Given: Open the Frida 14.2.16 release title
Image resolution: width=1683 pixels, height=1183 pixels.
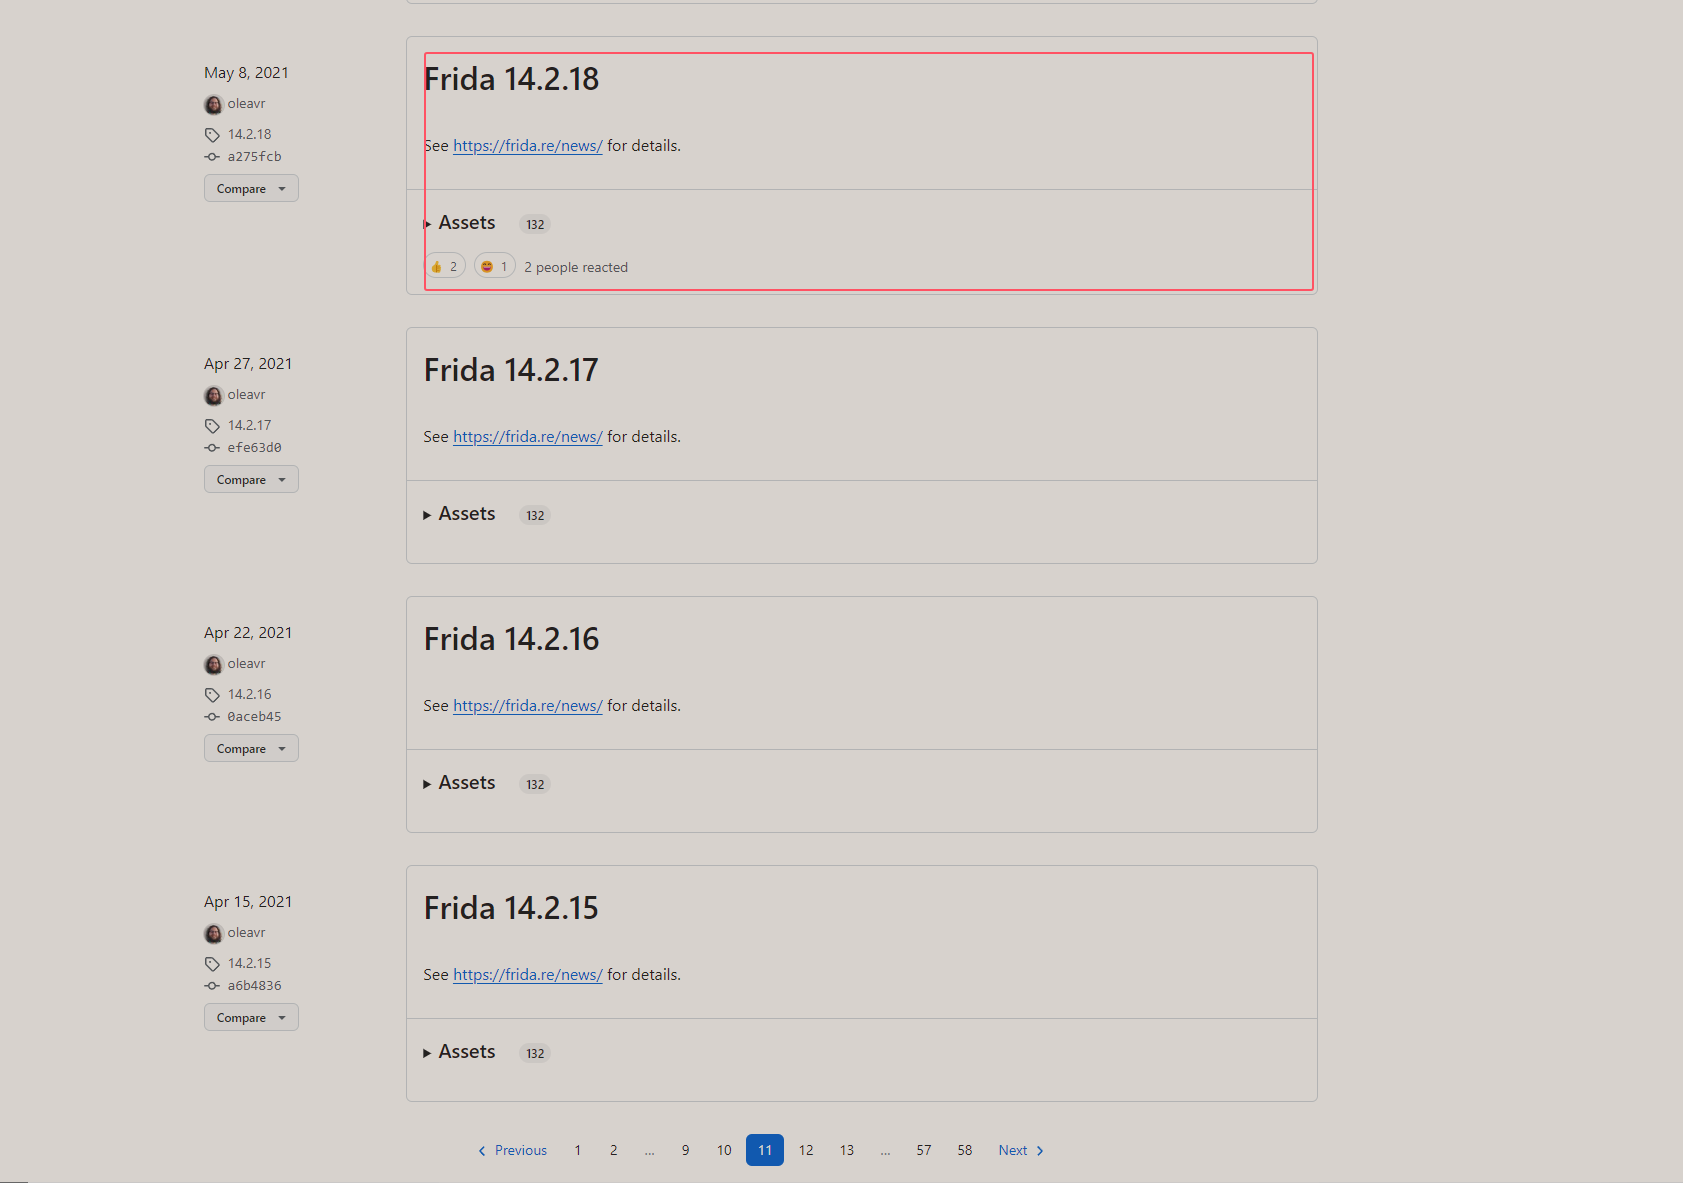Looking at the screenshot, I should click(511, 639).
